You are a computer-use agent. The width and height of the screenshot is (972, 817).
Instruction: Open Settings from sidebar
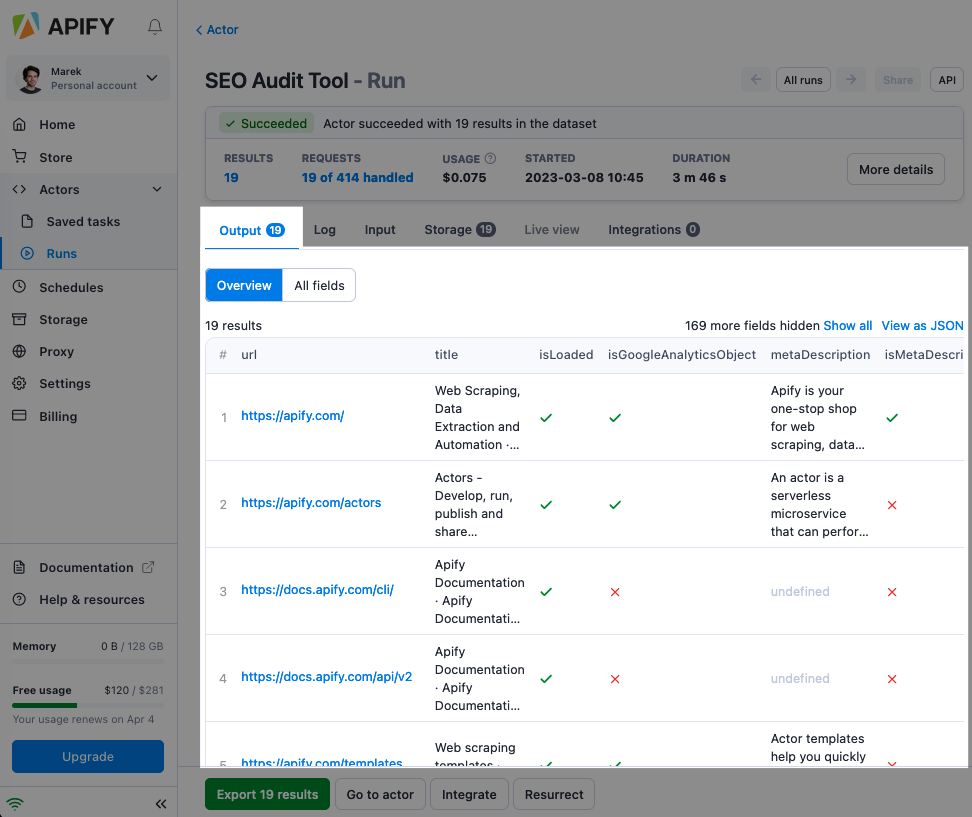click(x=64, y=384)
